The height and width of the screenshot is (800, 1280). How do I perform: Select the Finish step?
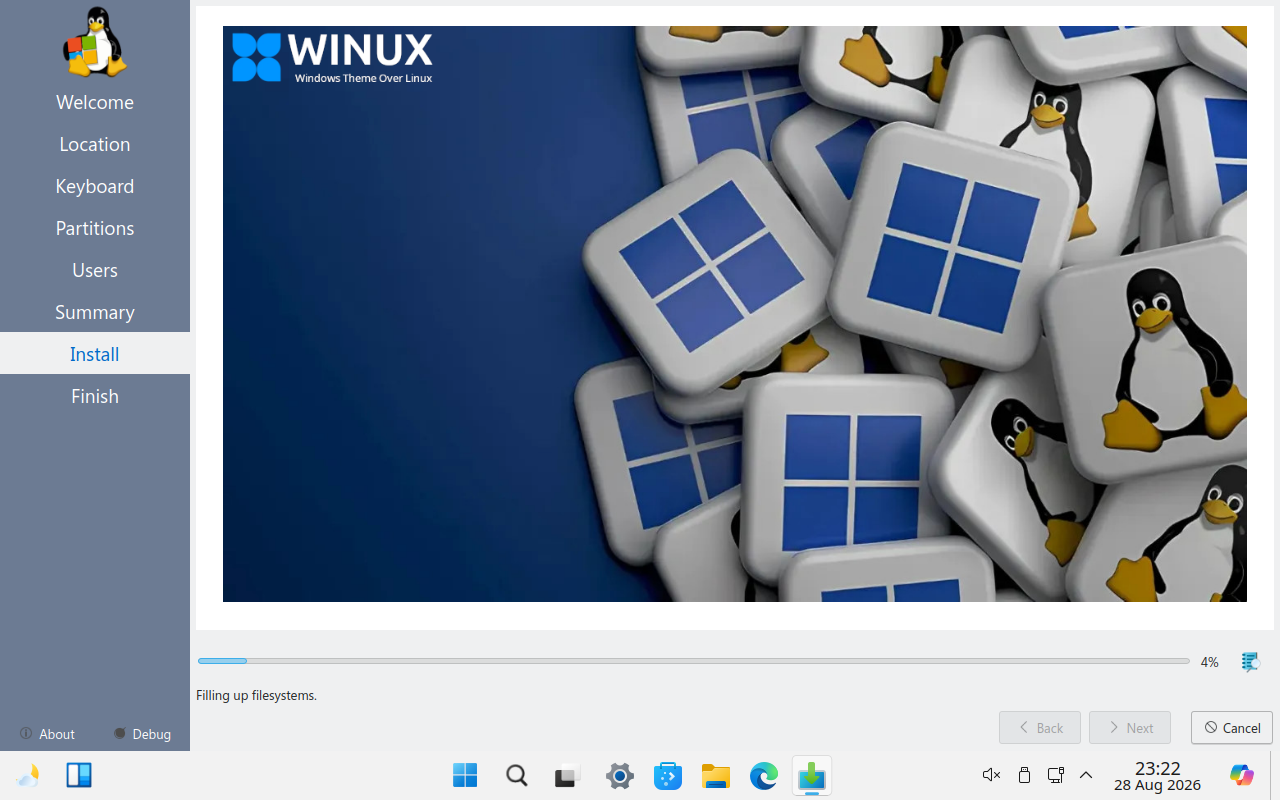[95, 396]
